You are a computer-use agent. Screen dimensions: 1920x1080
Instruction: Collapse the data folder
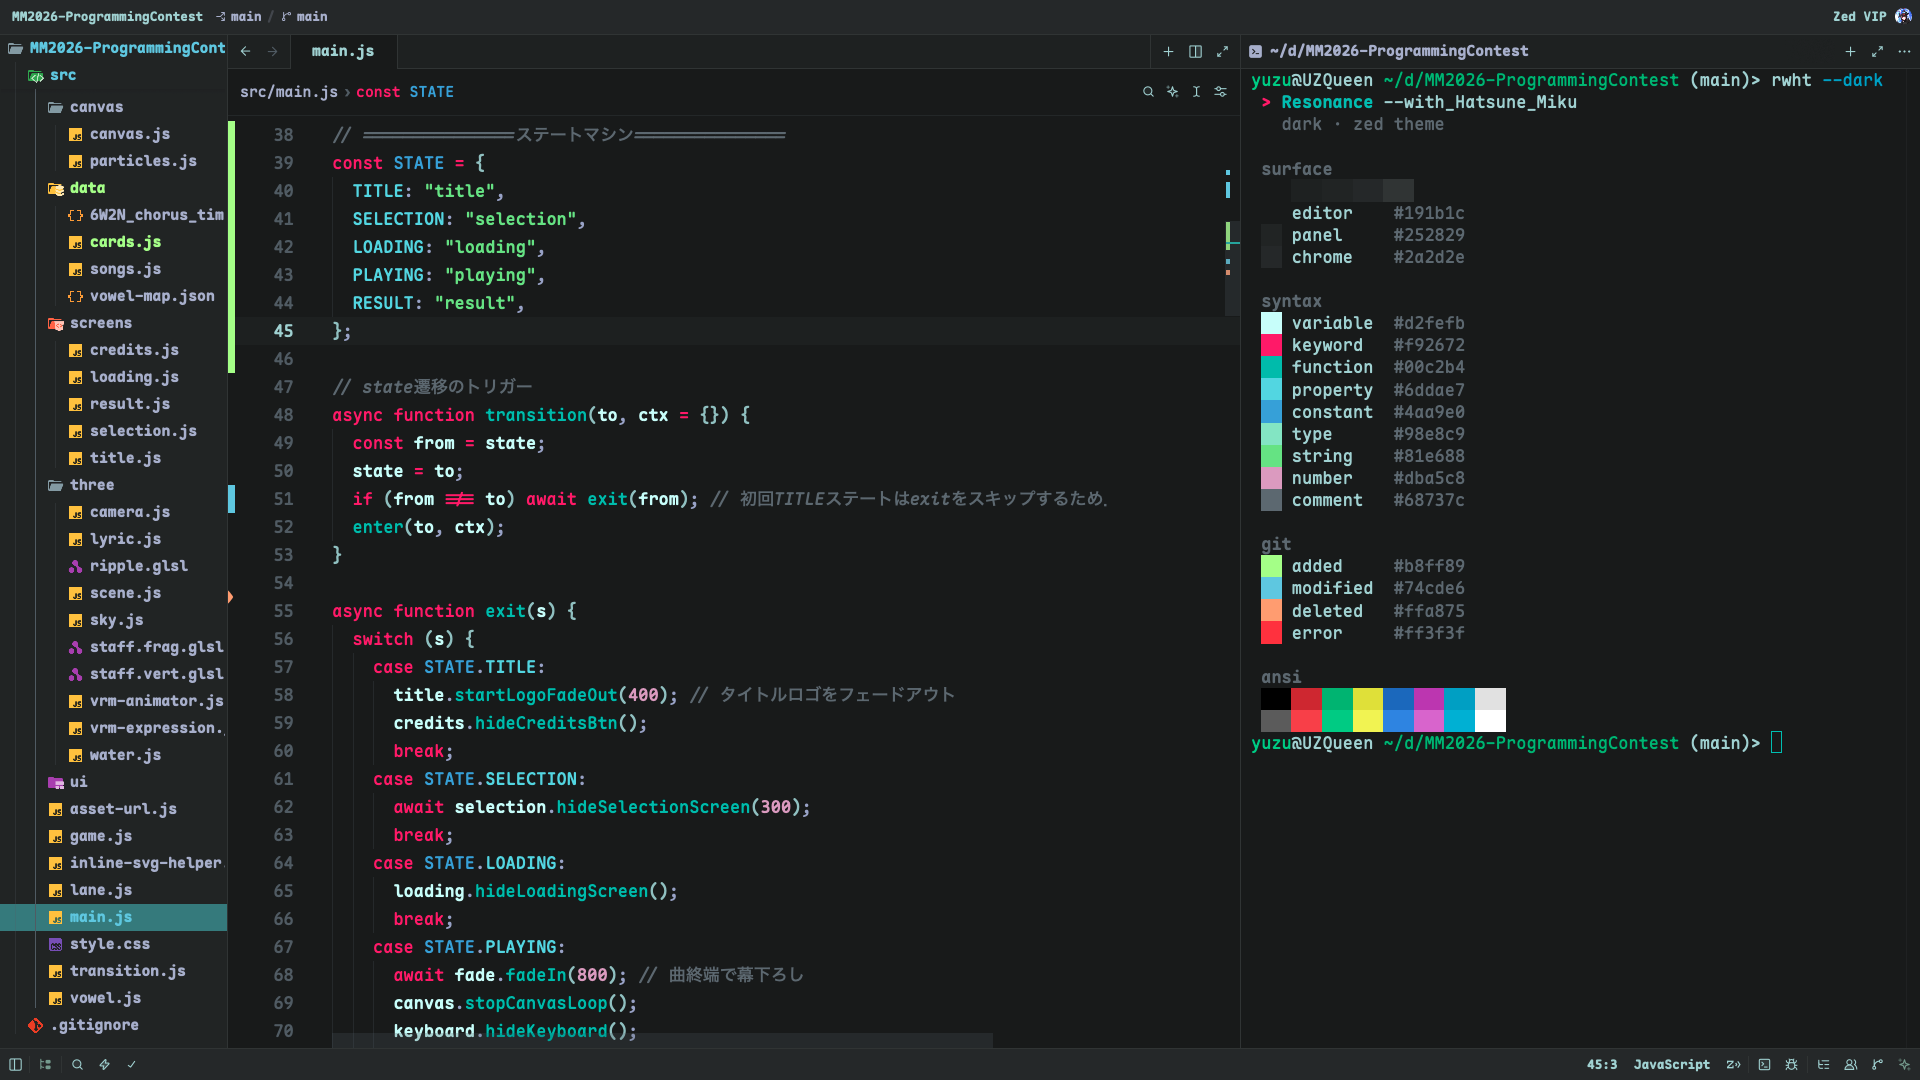(x=113, y=188)
